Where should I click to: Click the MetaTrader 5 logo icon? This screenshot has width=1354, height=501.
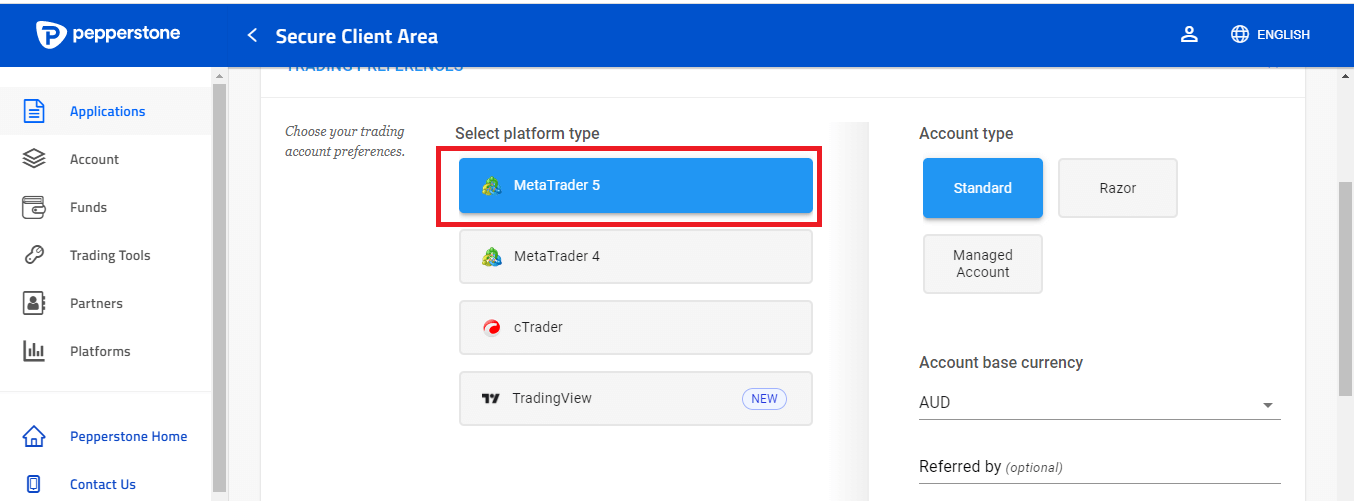(491, 185)
